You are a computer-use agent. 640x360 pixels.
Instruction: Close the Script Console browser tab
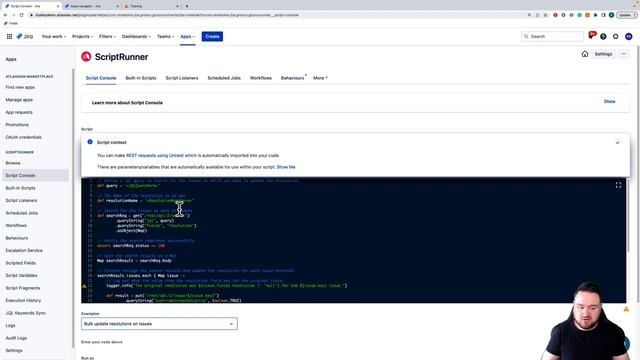coord(57,6)
